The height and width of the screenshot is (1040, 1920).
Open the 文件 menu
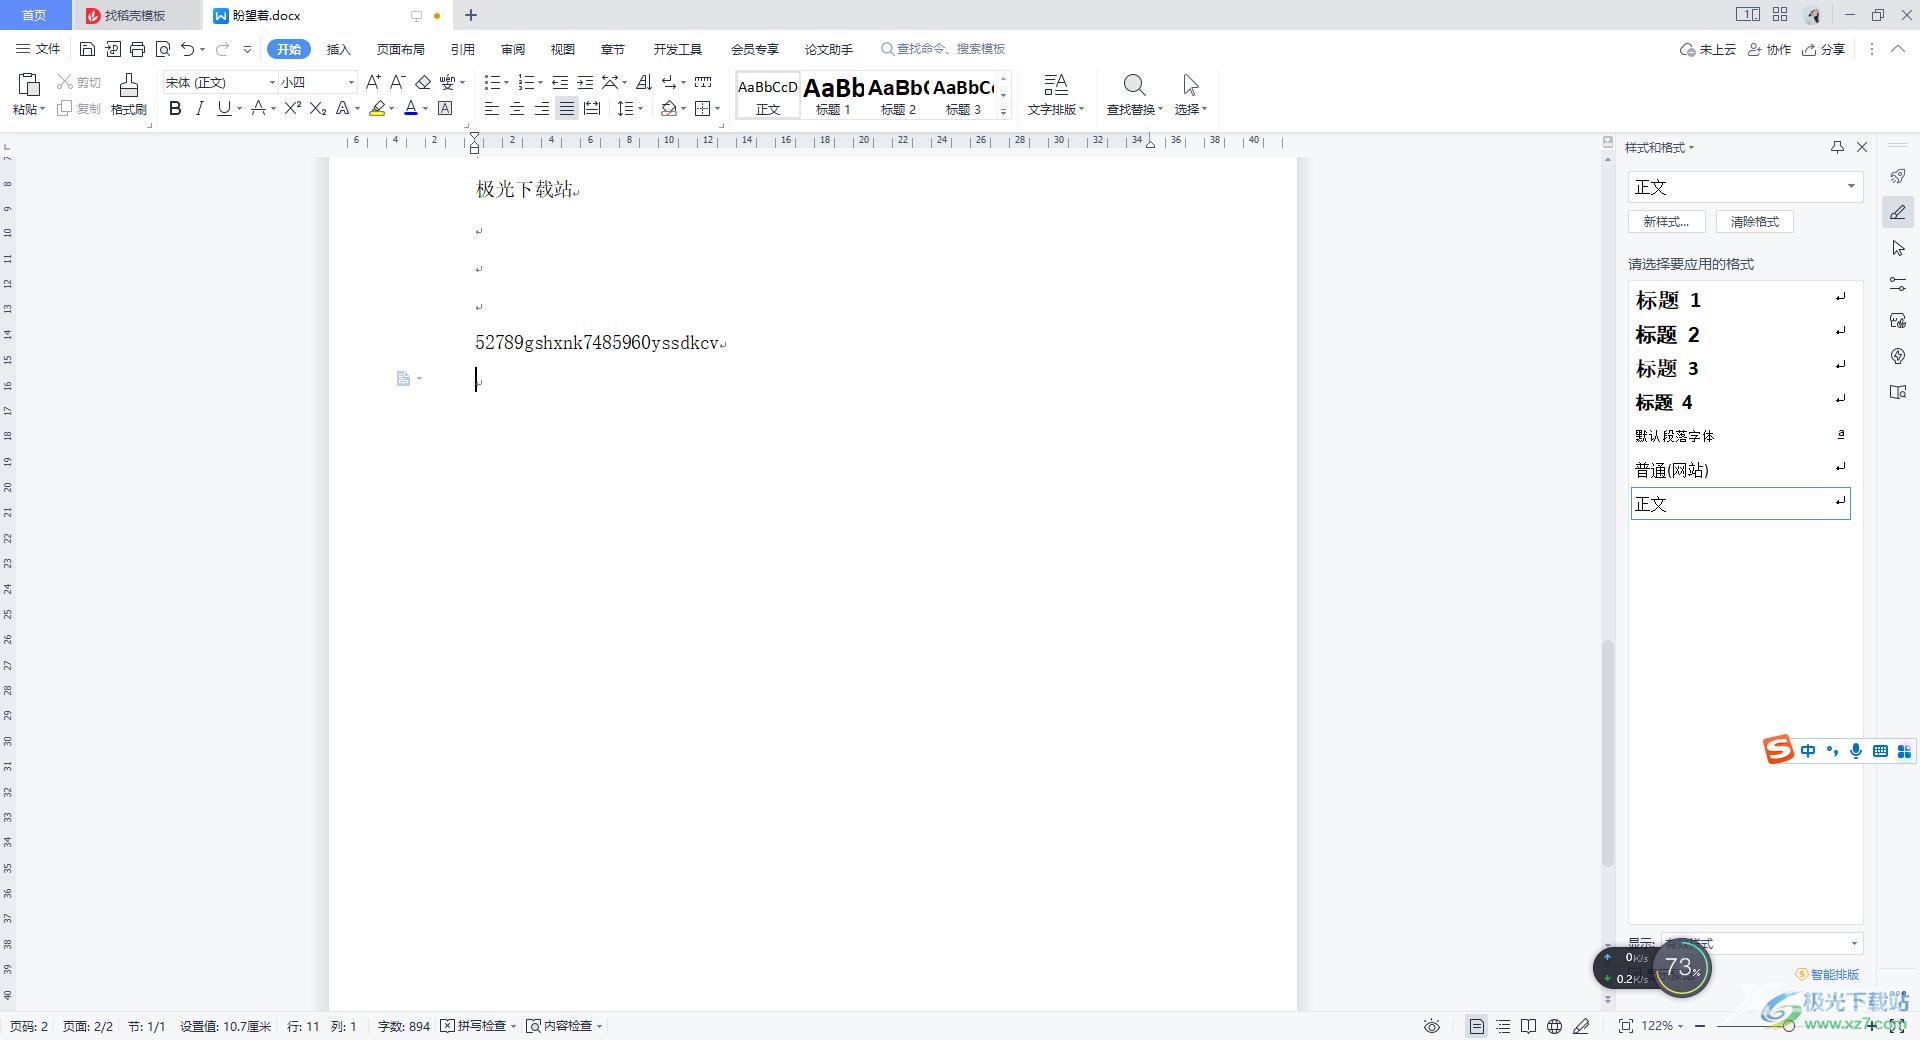point(38,49)
